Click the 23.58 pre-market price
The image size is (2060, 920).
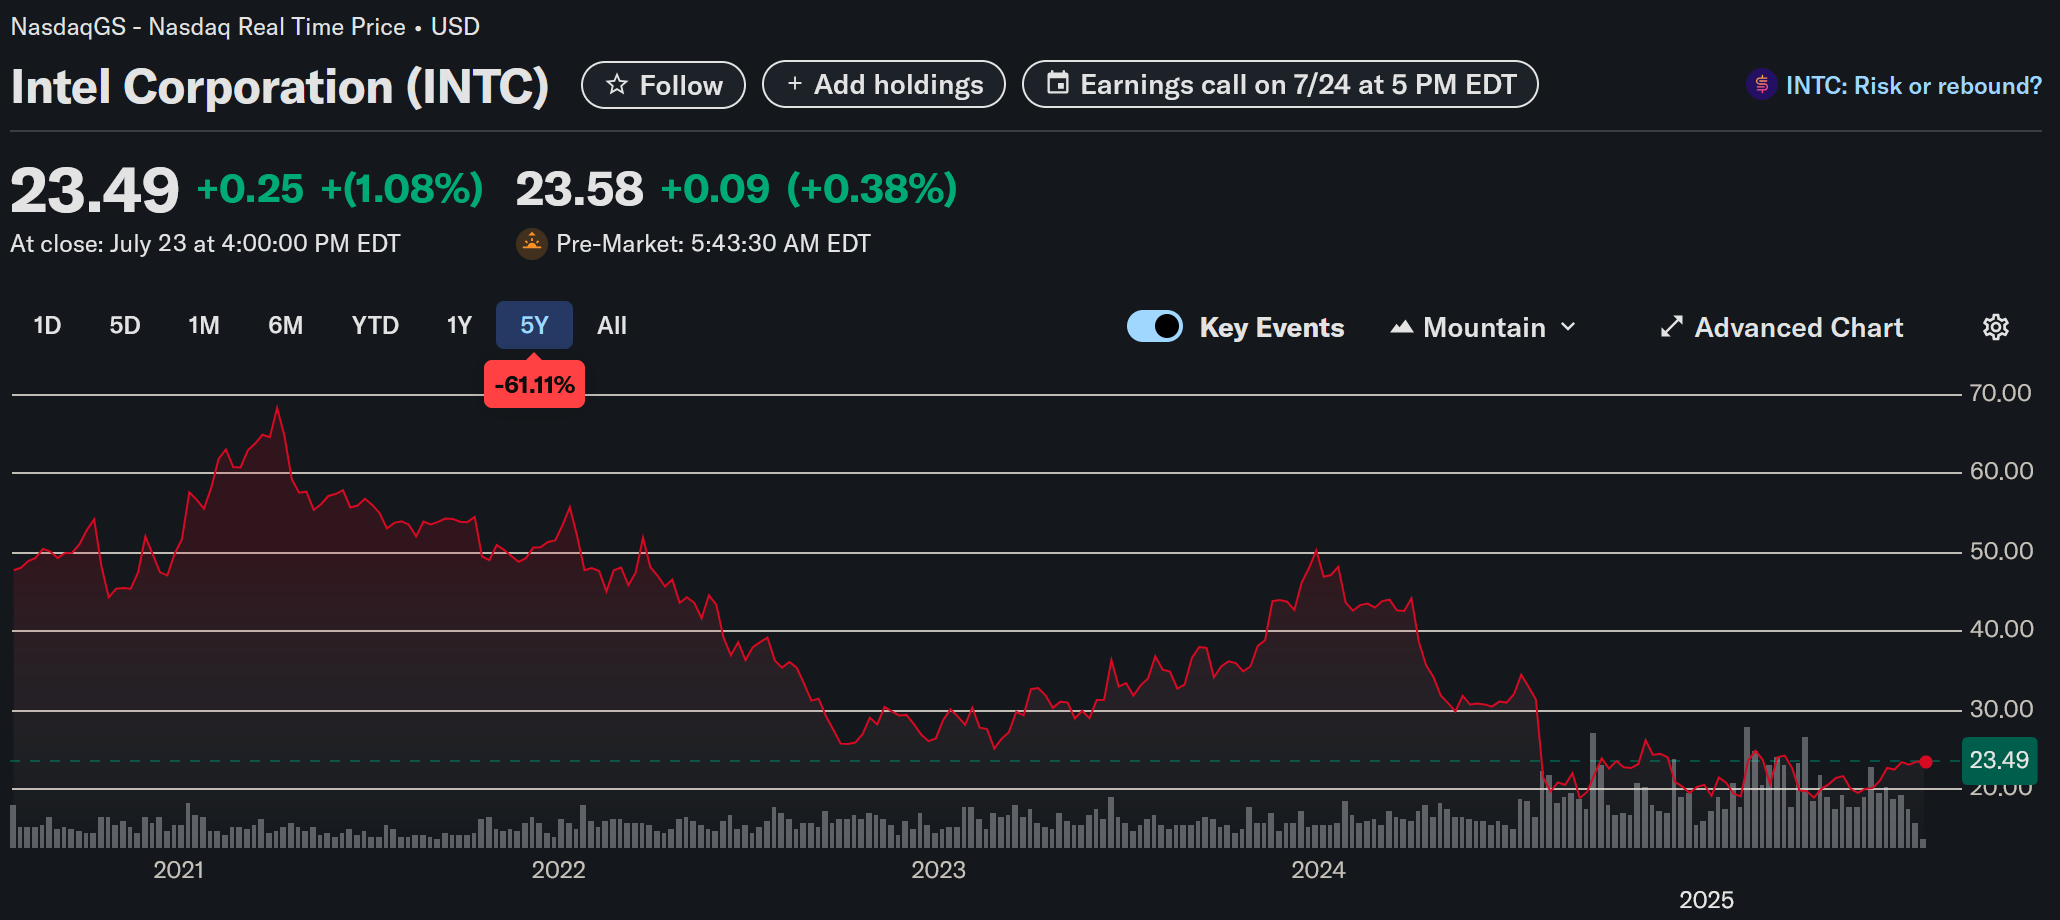[579, 189]
